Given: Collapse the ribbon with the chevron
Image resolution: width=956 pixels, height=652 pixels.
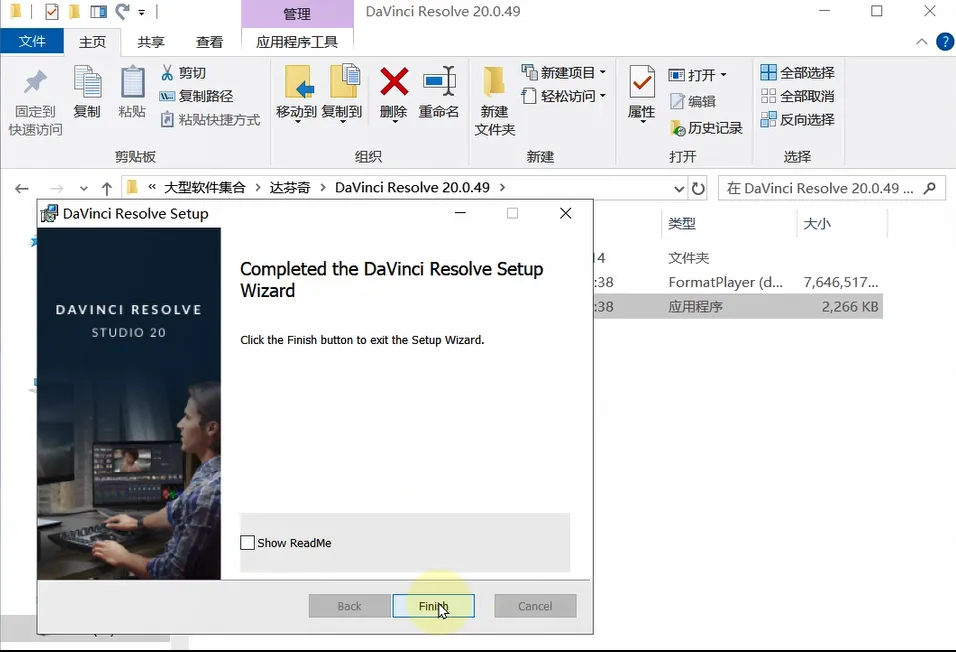Looking at the screenshot, I should [921, 42].
